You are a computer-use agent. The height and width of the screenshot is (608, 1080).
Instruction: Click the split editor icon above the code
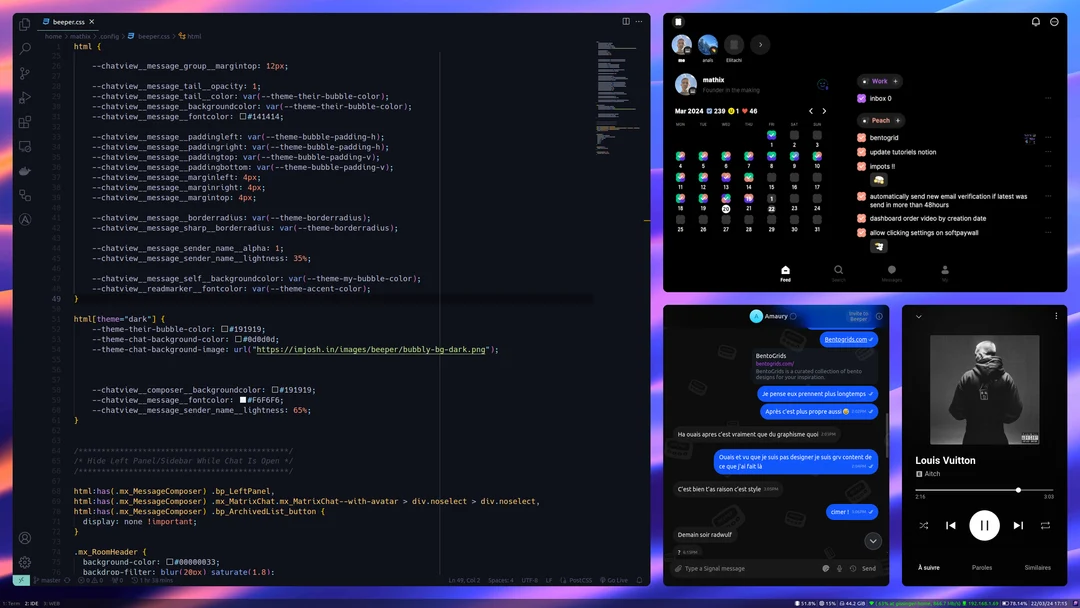click(x=626, y=20)
